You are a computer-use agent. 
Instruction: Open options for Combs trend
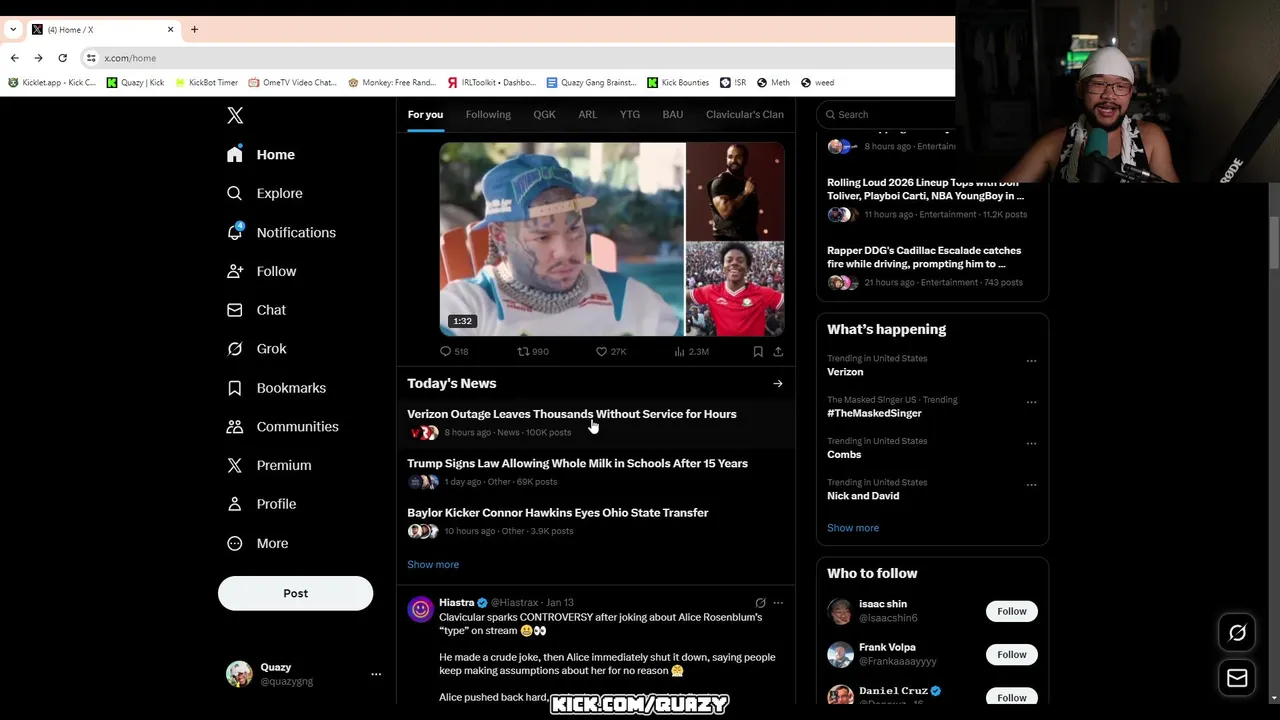click(x=1031, y=443)
